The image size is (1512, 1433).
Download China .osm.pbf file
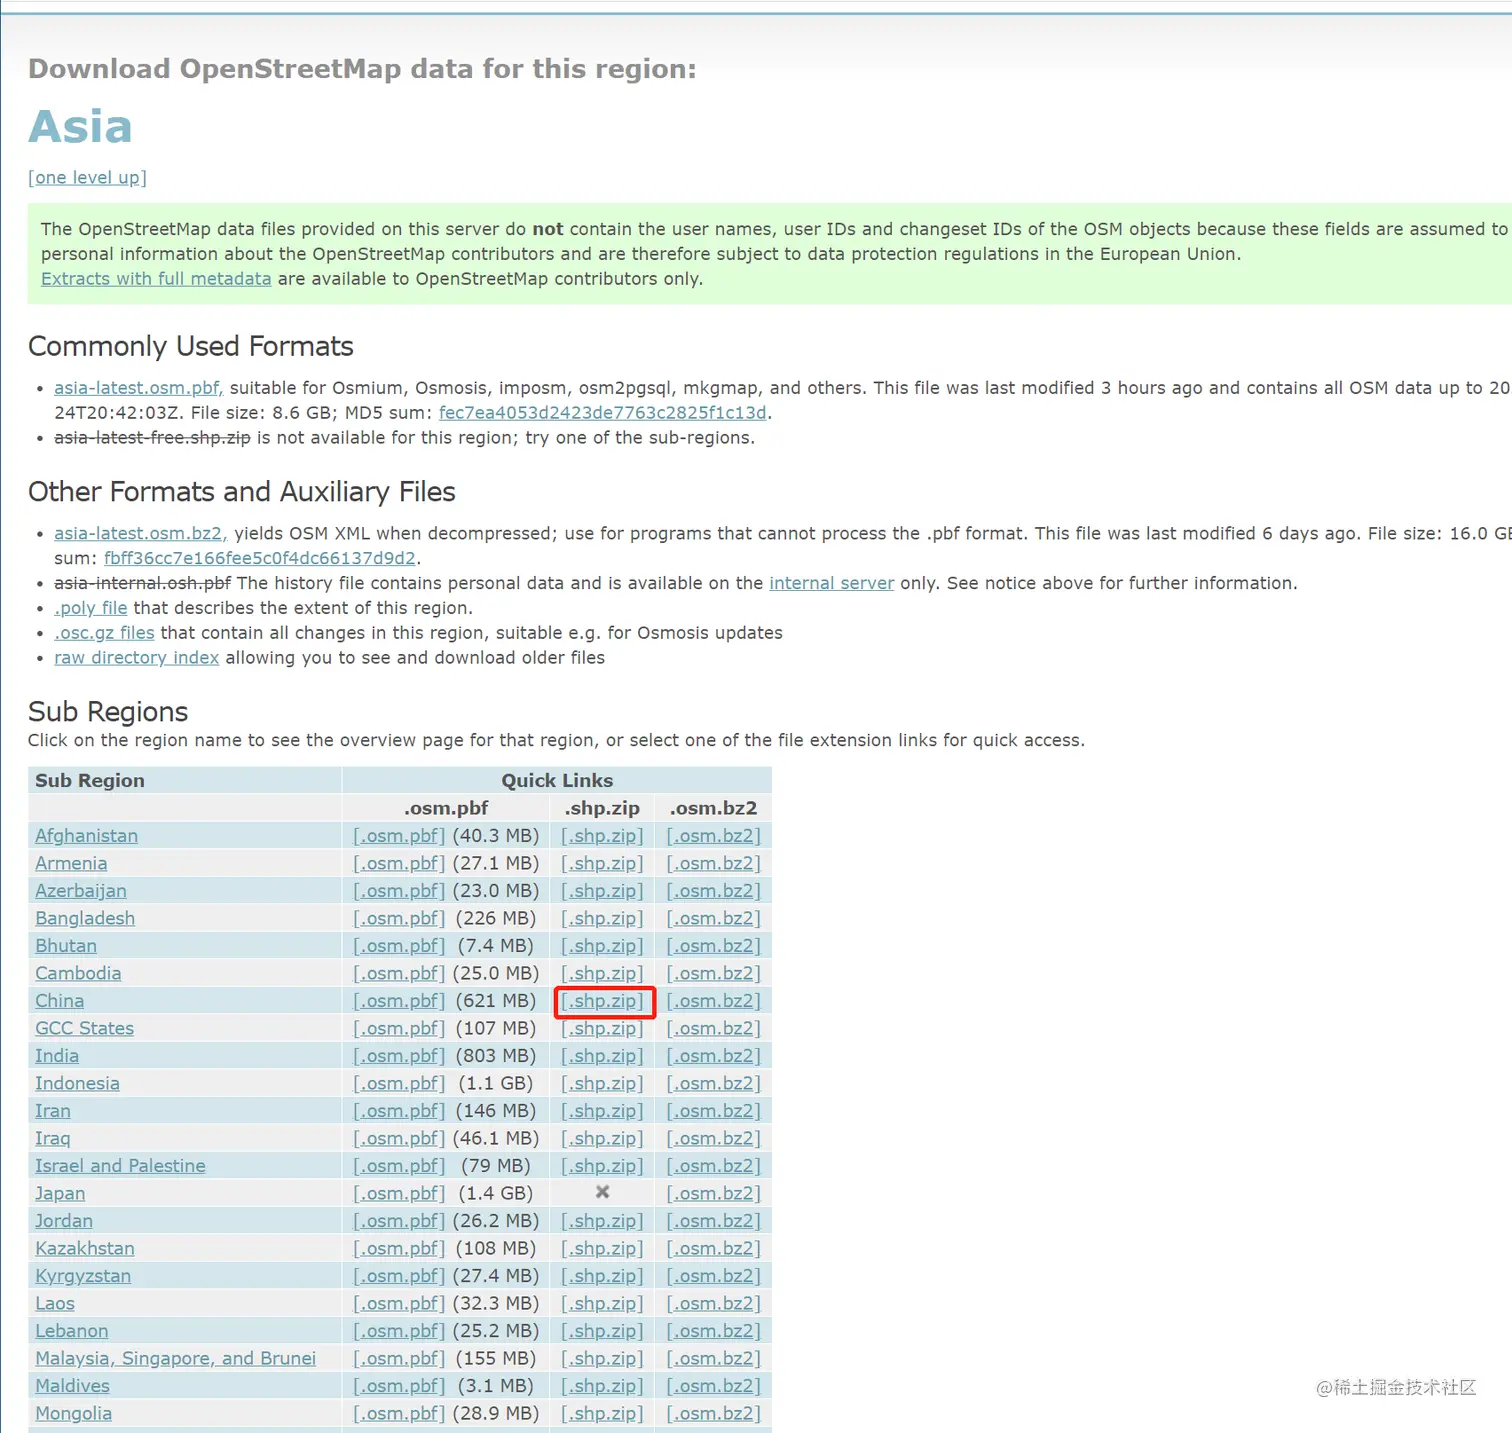(399, 1001)
